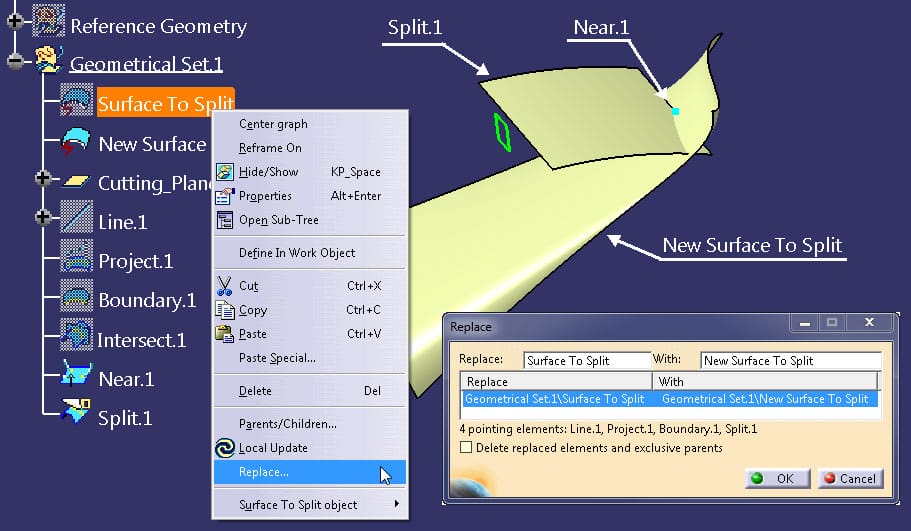Click the Cutting_Plane plane icon

click(x=76, y=182)
